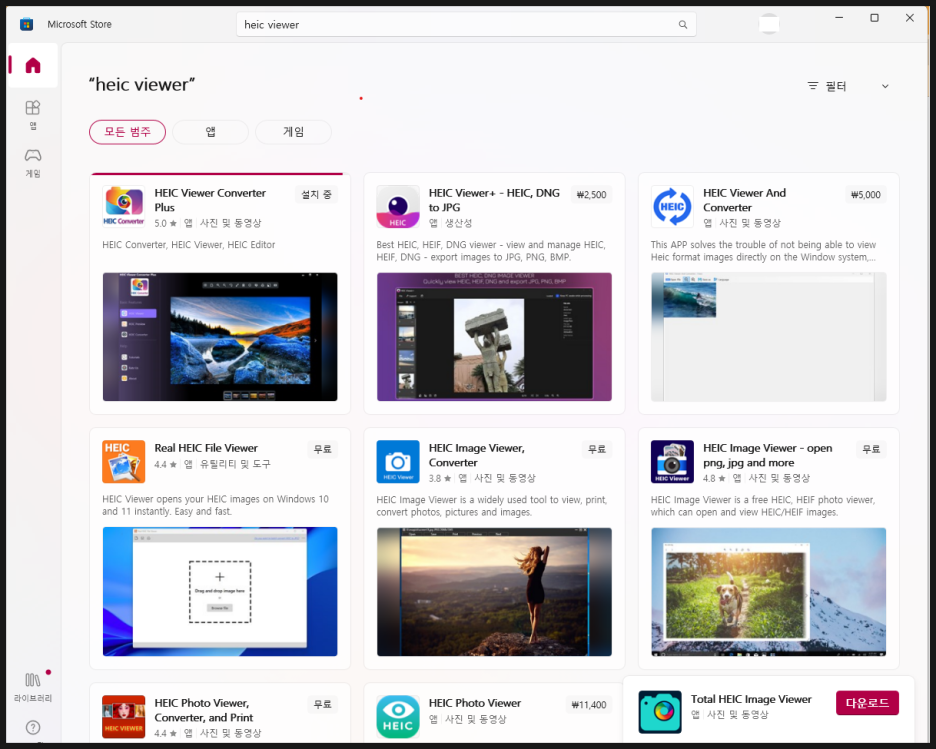Click the HEIC Viewer+ - HEIC, DNG to JPG title
Screen dimensions: 936x749
coord(494,200)
